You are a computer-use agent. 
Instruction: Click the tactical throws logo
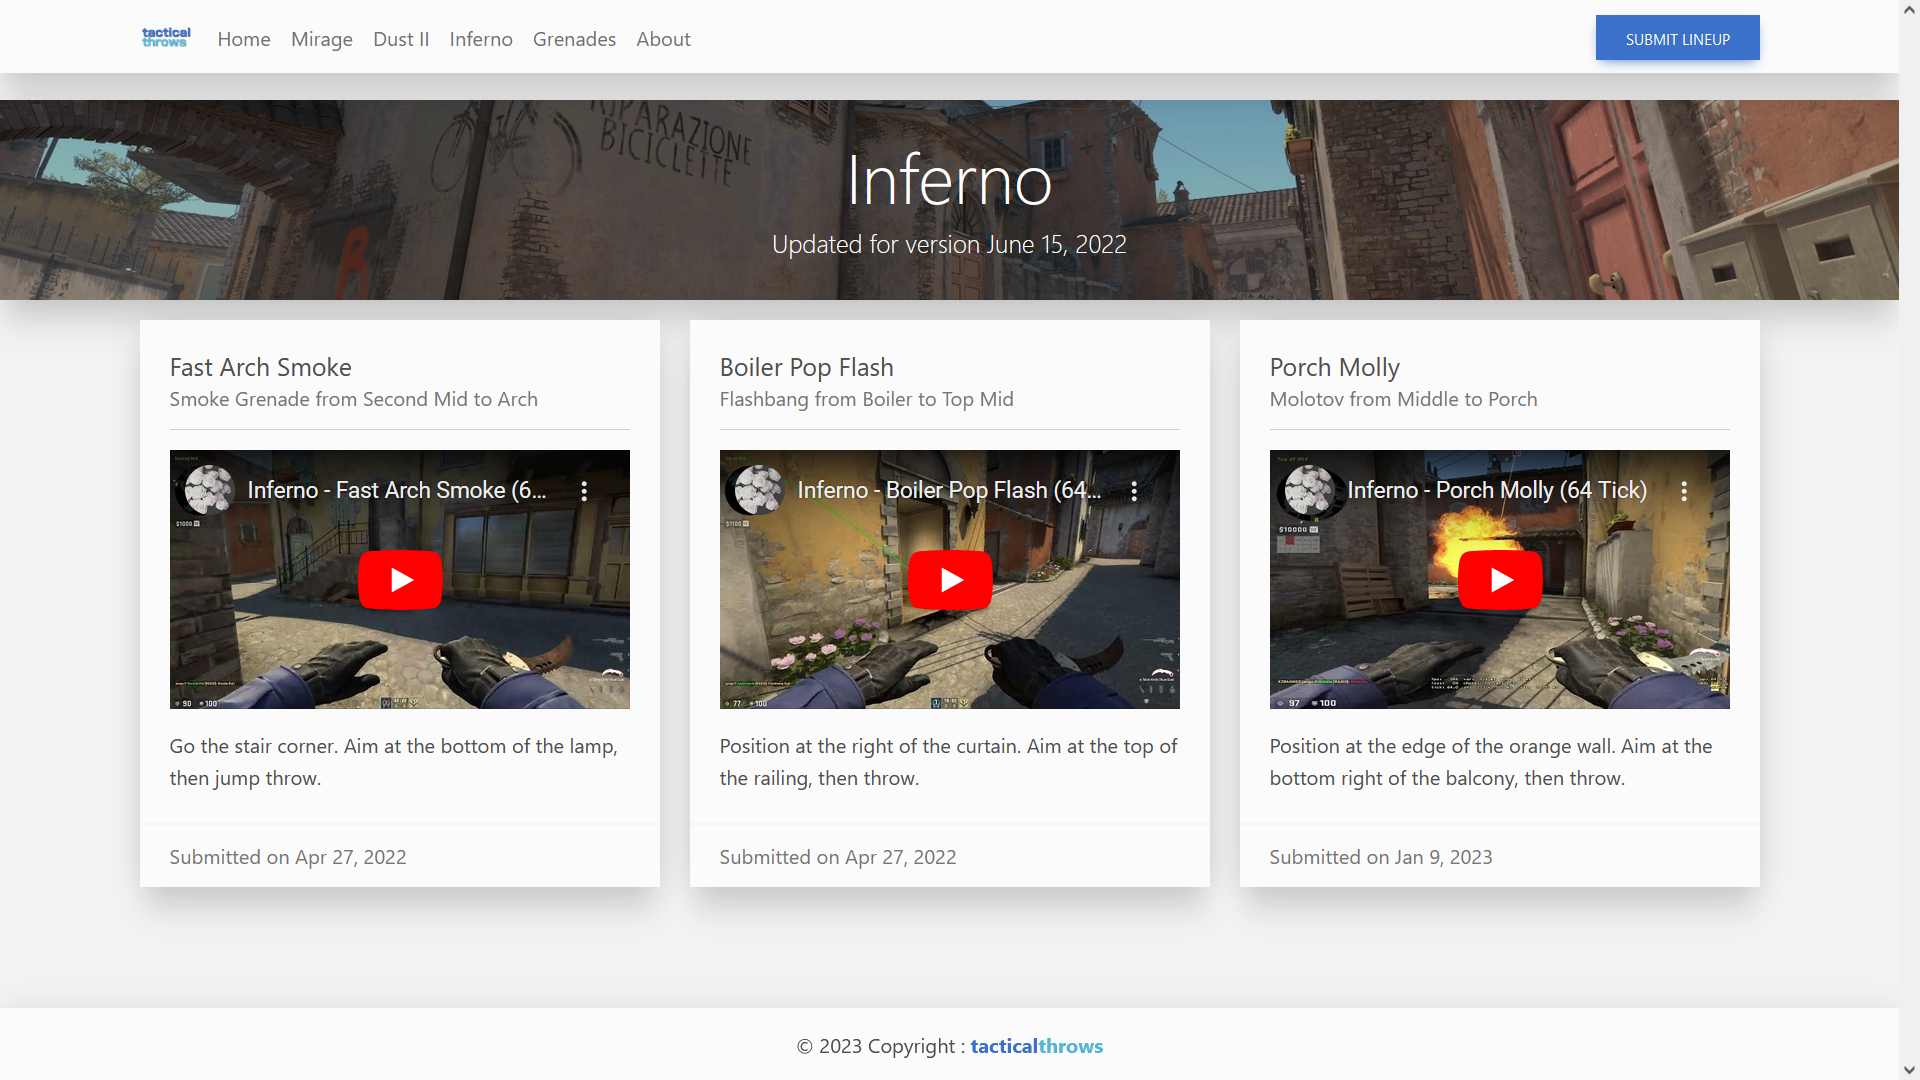point(165,37)
